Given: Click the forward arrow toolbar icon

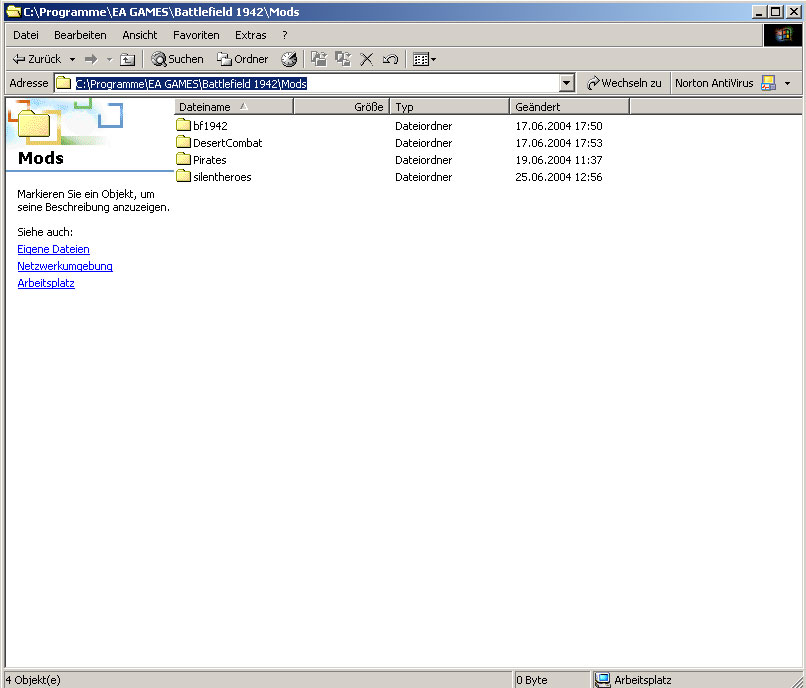Looking at the screenshot, I should [91, 59].
